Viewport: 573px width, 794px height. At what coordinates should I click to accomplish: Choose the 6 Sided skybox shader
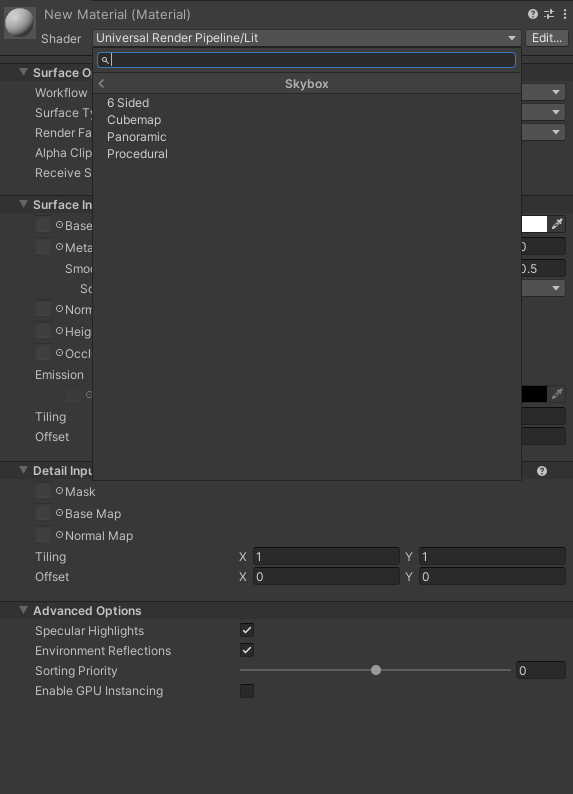[307, 103]
